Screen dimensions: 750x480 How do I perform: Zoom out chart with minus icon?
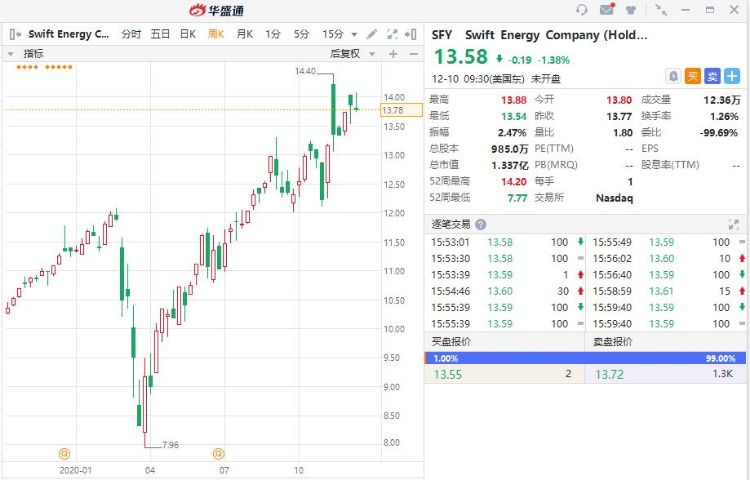pyautogui.click(x=414, y=54)
